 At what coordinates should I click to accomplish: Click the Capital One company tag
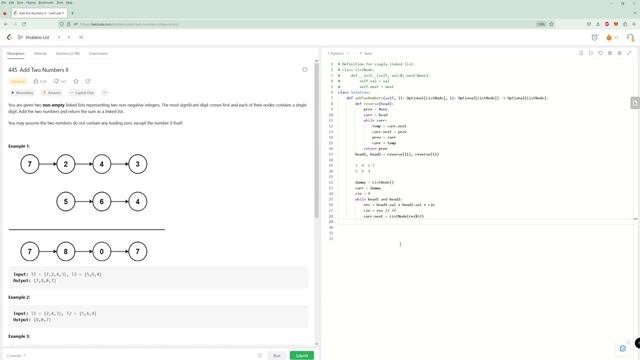point(82,93)
